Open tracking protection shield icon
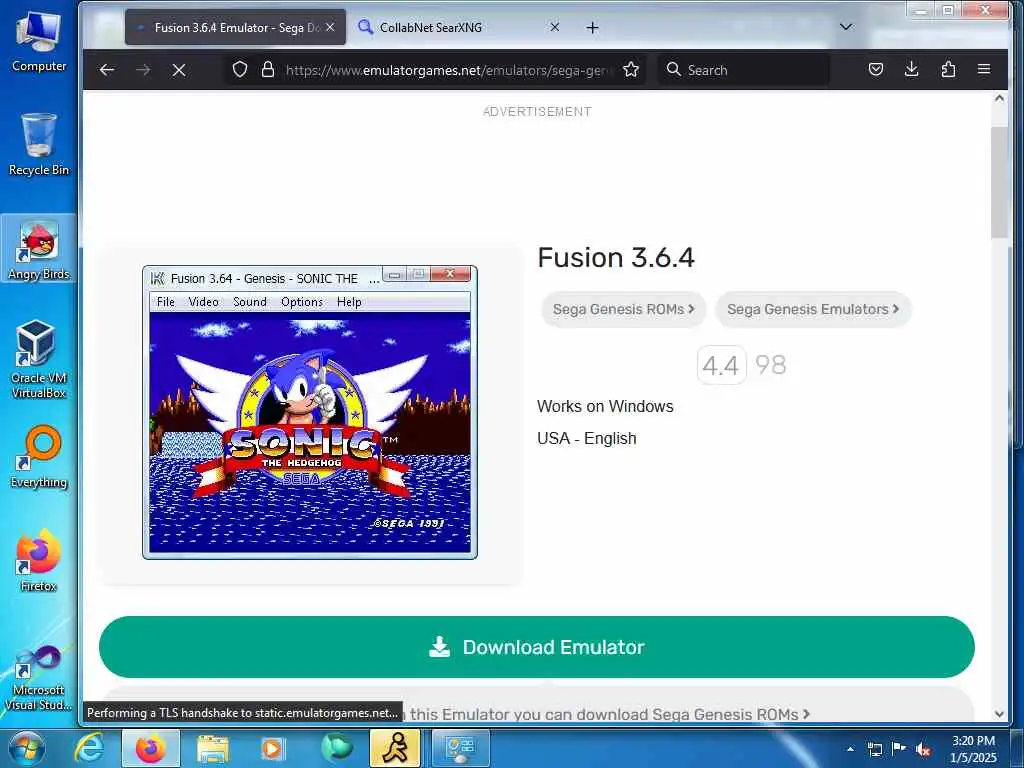 click(x=240, y=69)
